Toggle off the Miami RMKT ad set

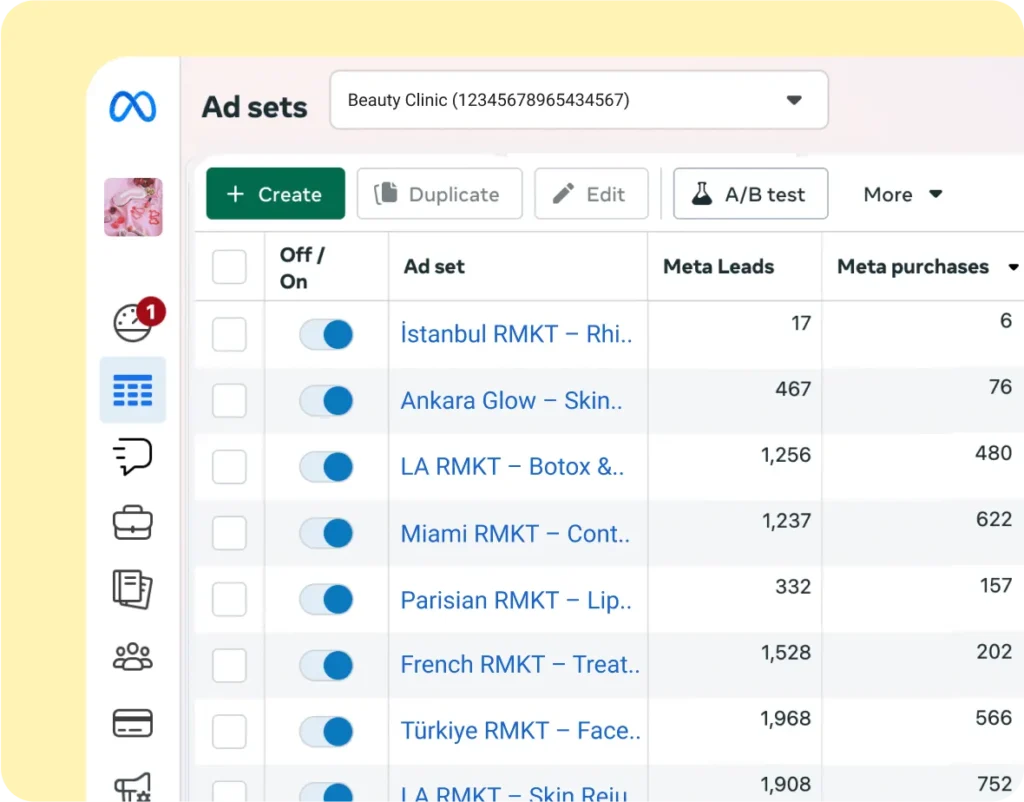pos(326,533)
